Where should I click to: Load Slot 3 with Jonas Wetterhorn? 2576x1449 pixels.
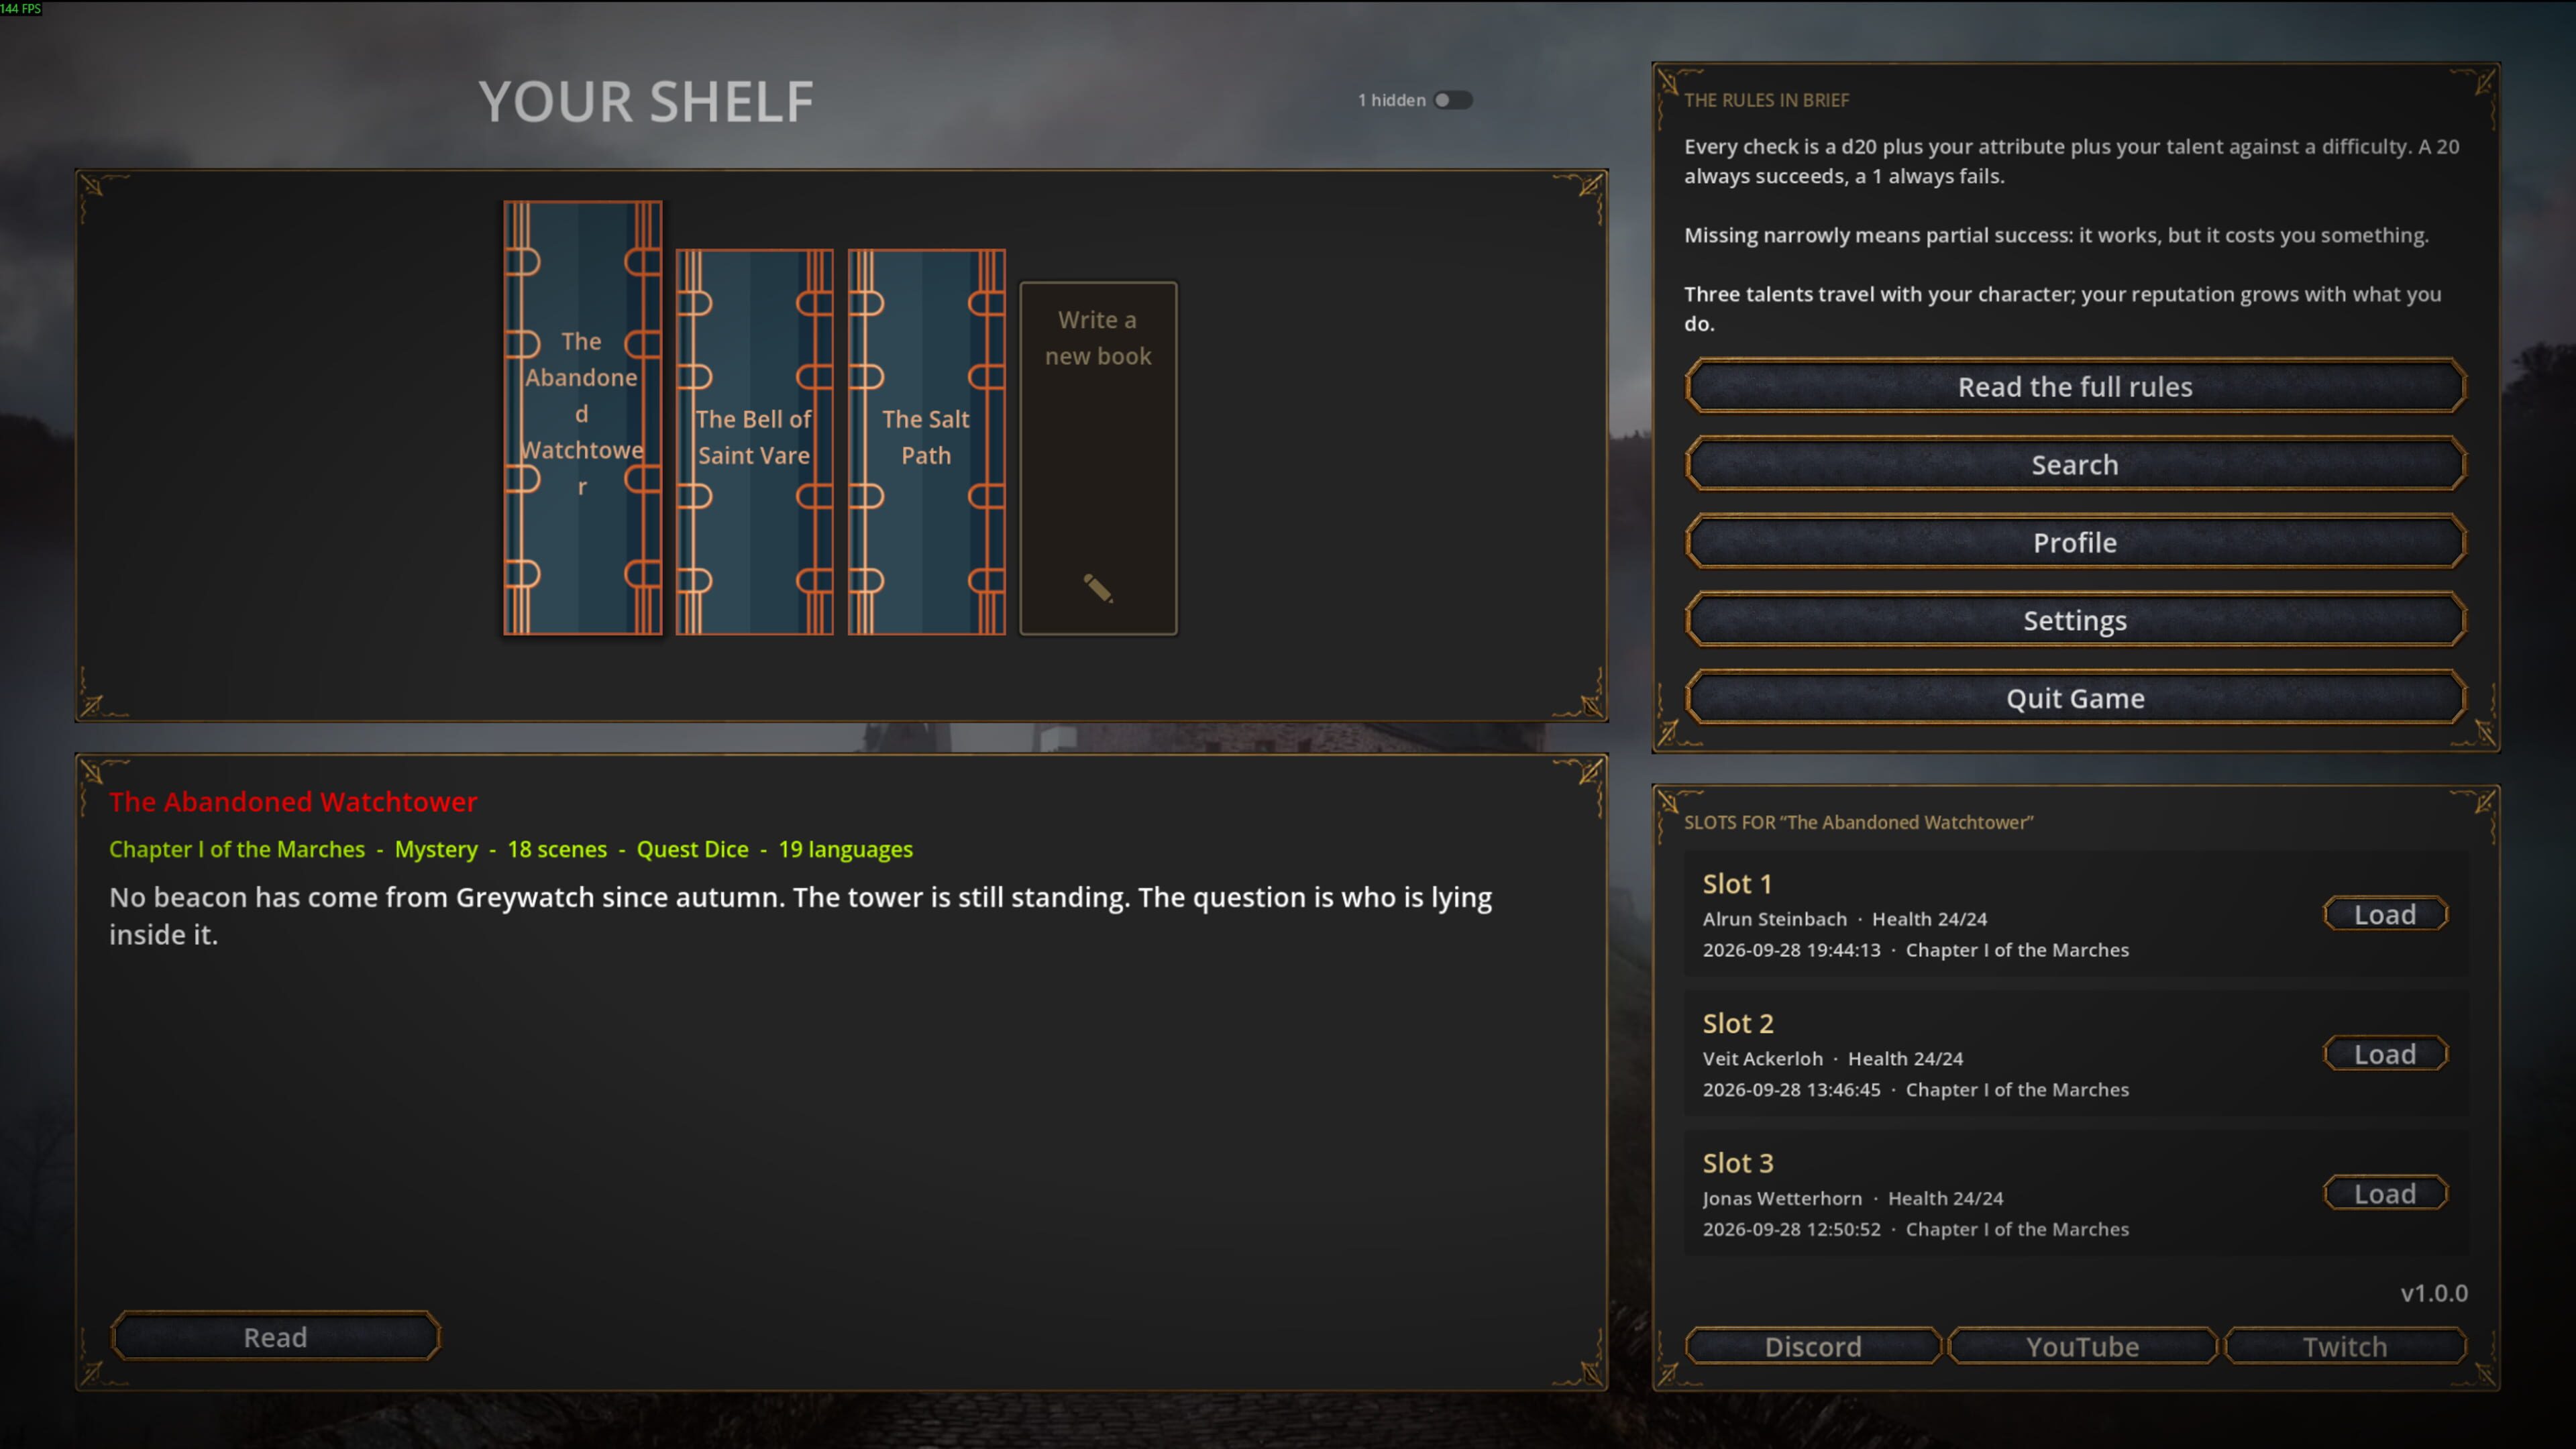2385,1193
